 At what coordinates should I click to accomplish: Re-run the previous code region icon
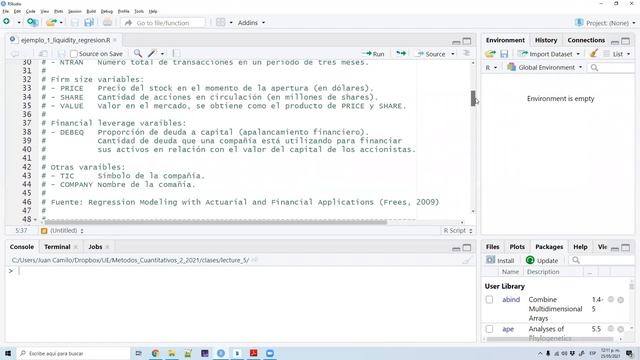tap(401, 53)
